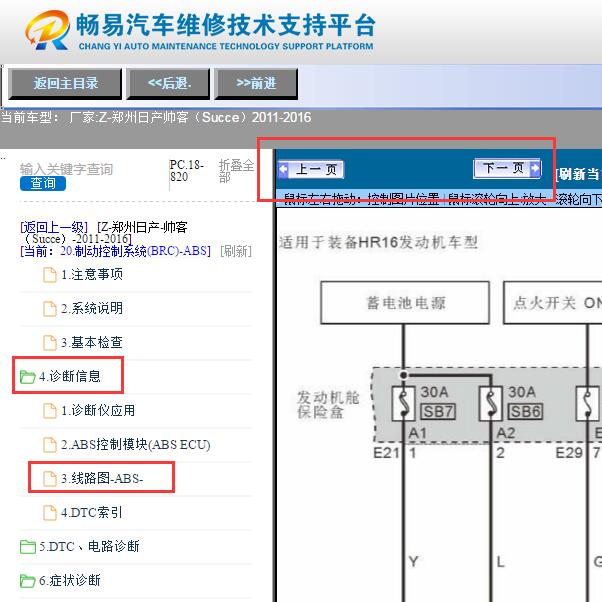Click the E29 connector label

[569, 453]
